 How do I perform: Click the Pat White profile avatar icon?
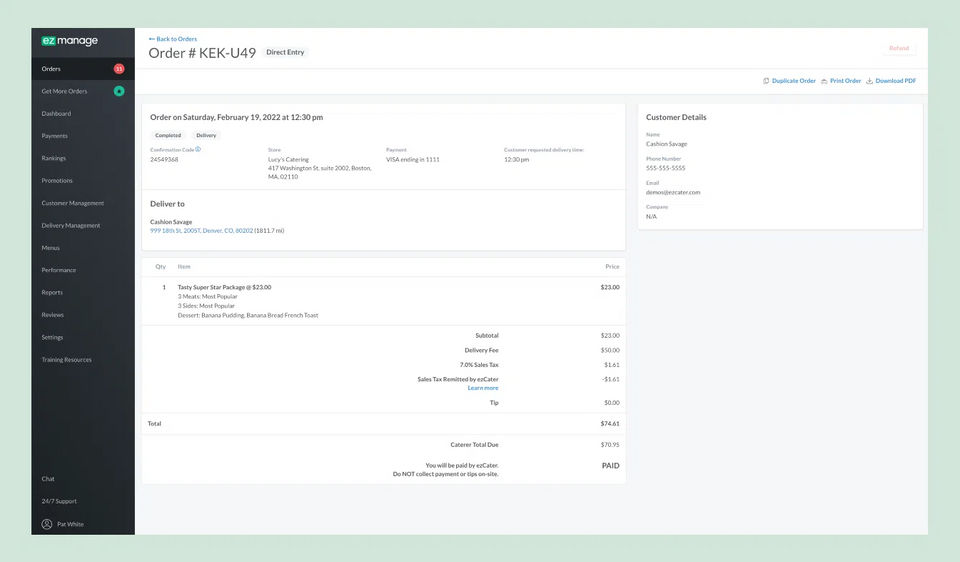click(47, 524)
